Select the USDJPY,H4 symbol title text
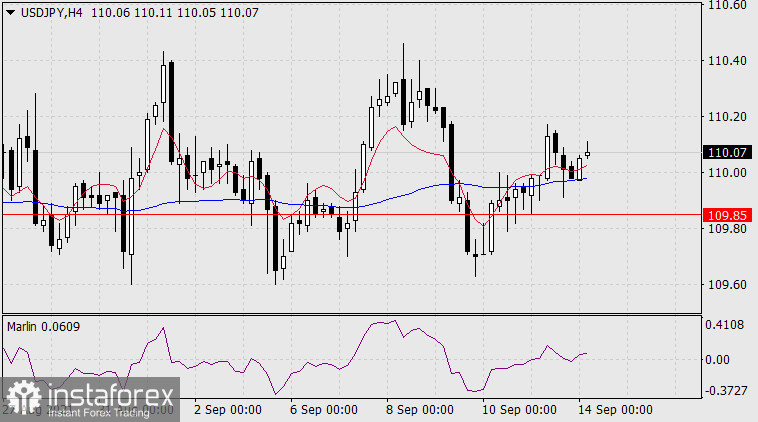 52,13
